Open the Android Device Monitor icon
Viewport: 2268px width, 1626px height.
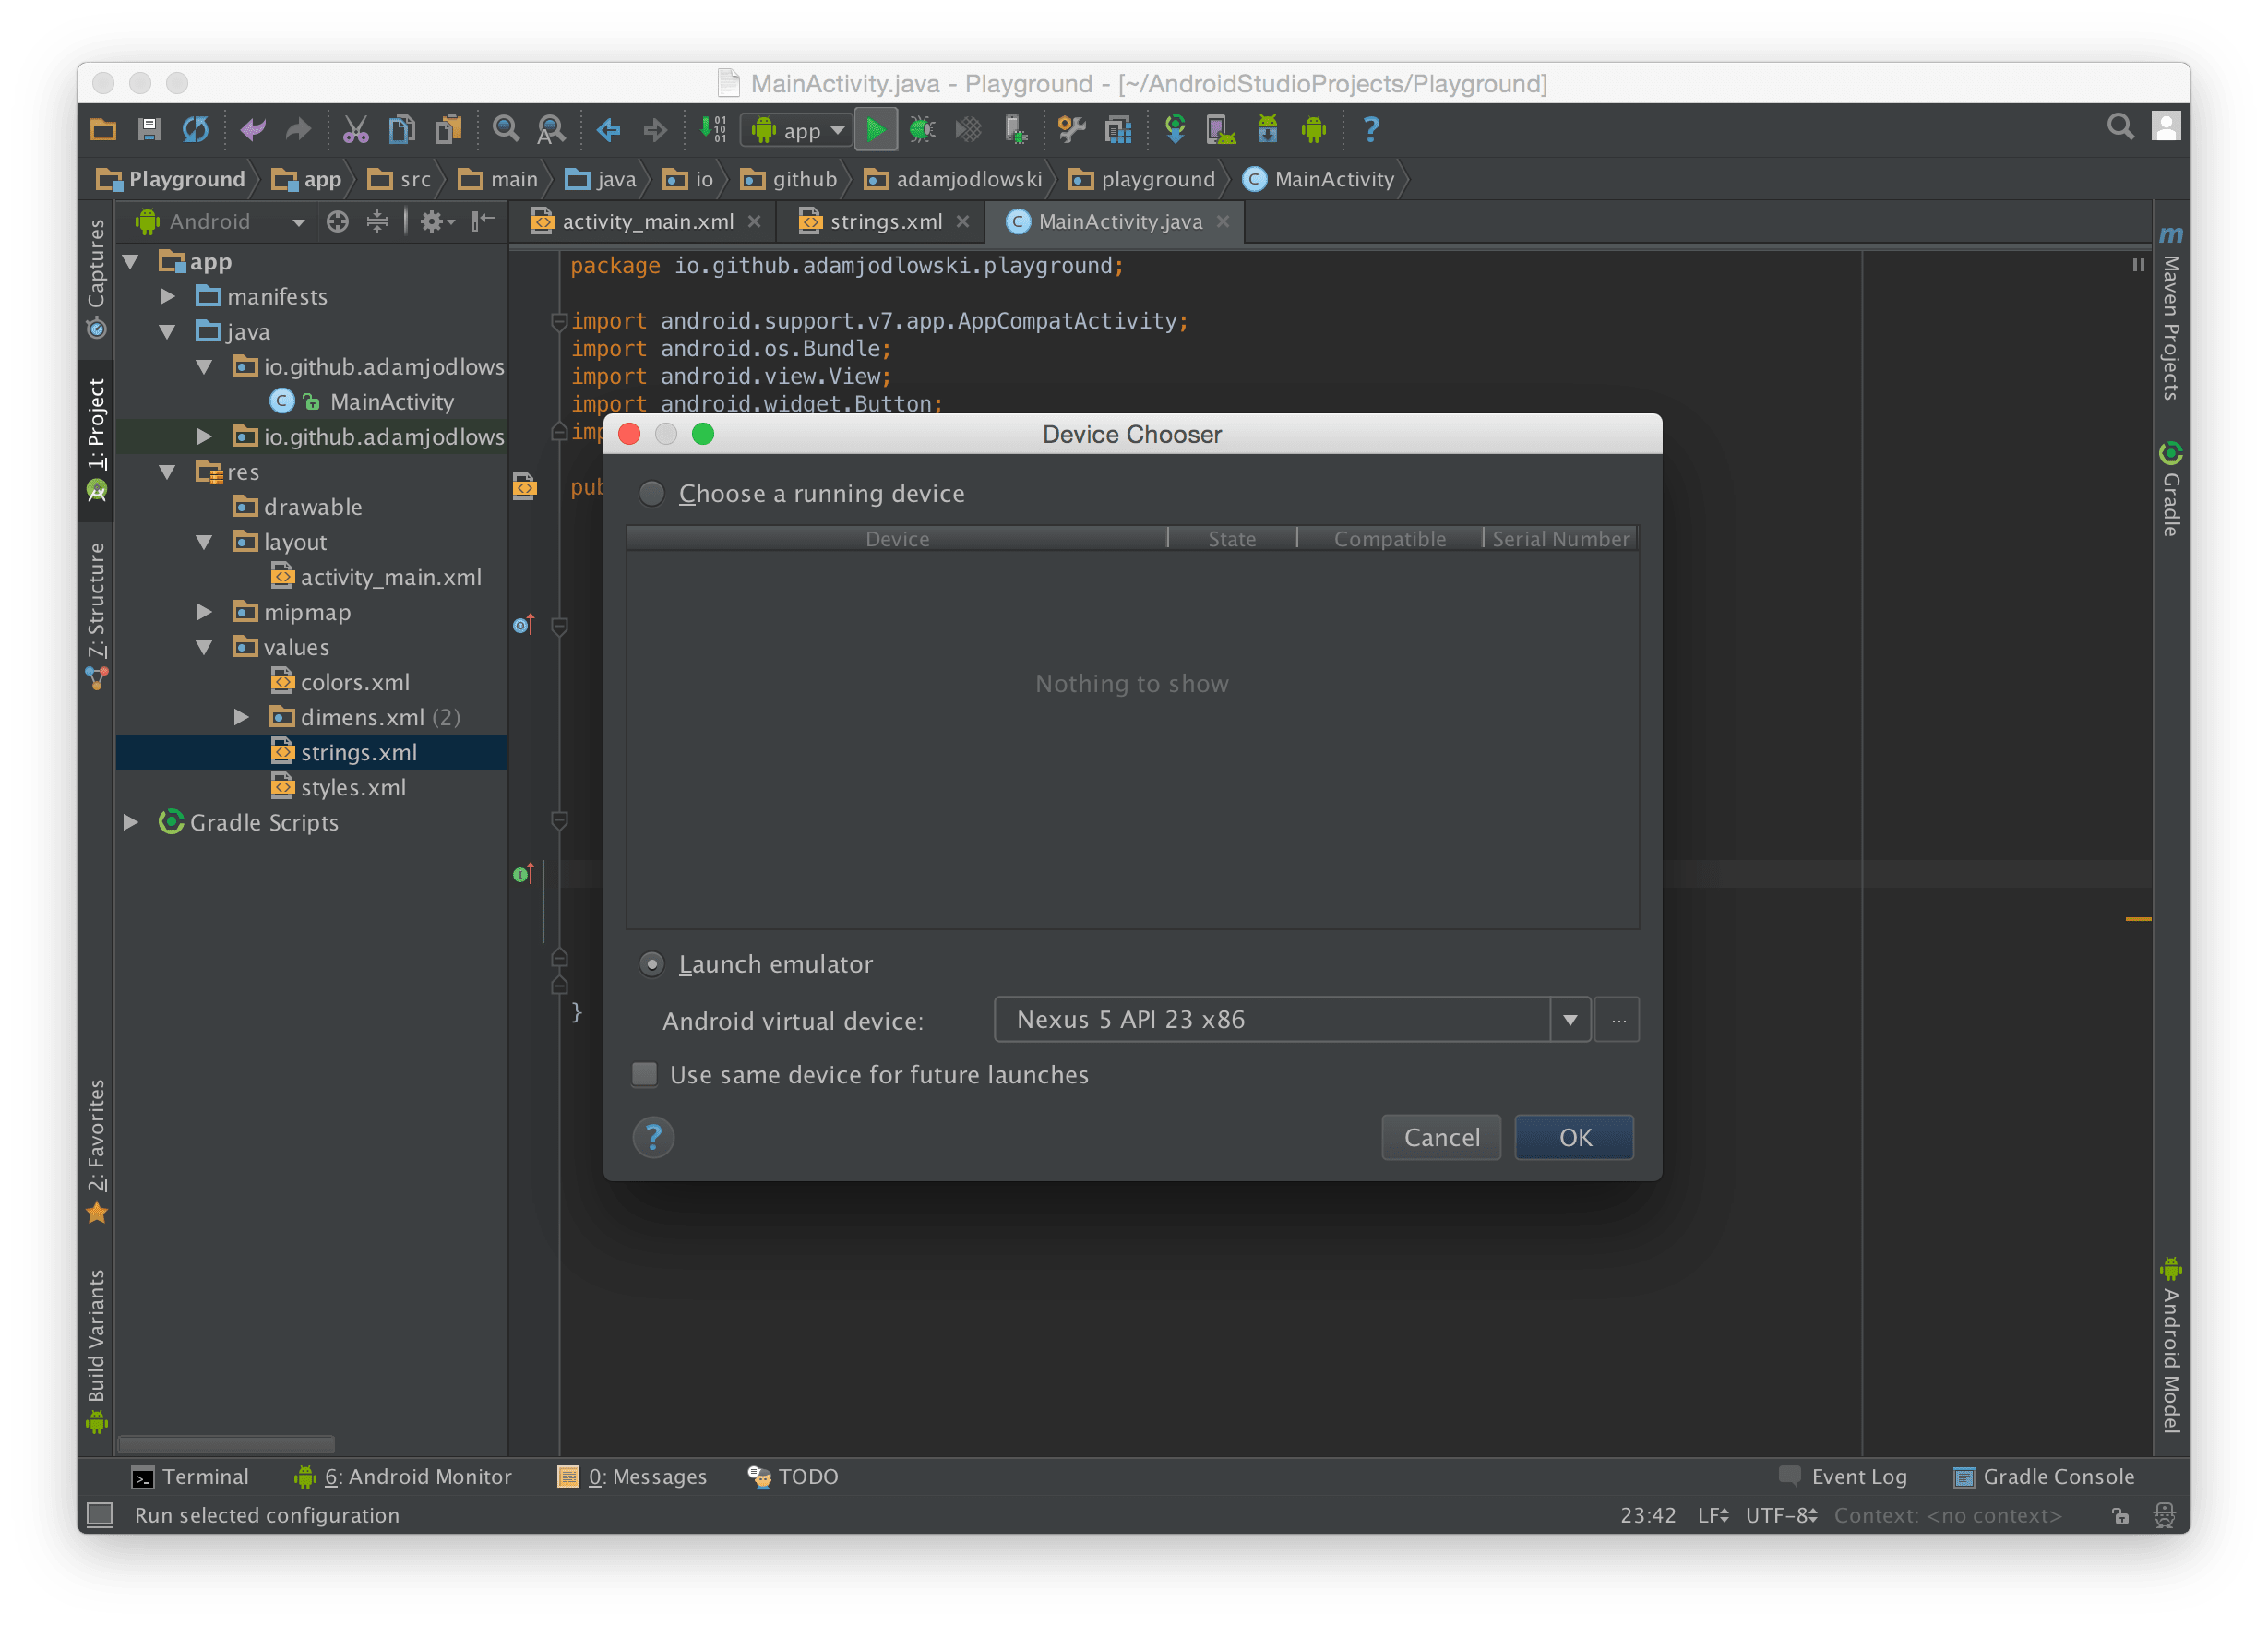(1314, 129)
